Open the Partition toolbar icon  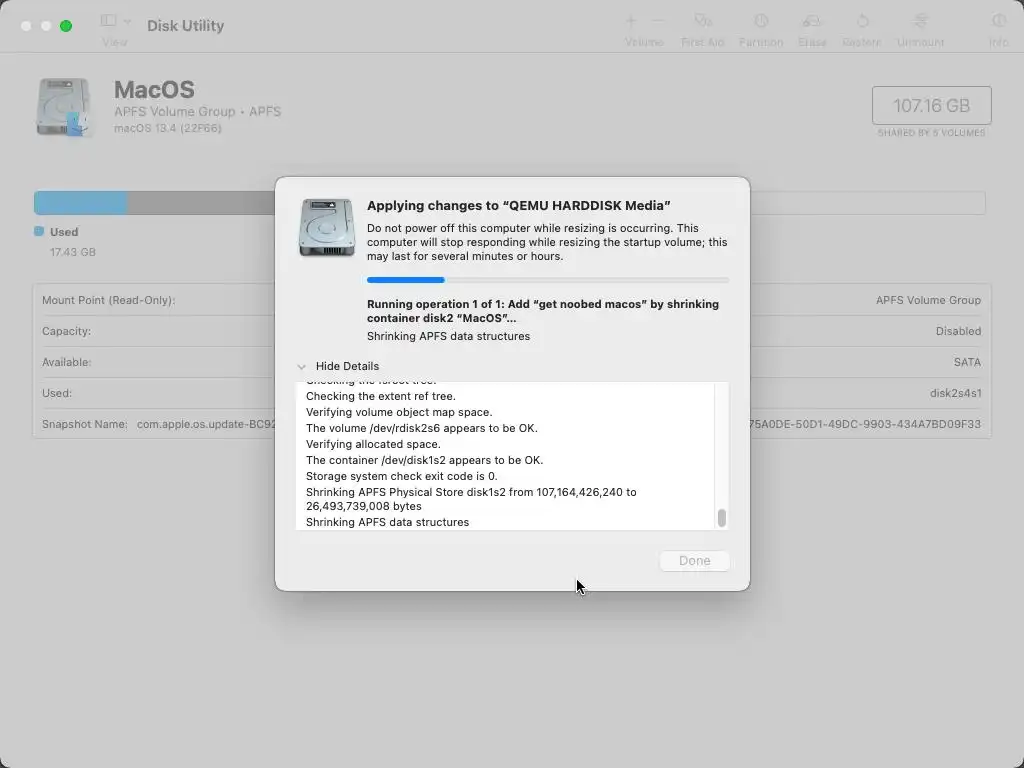pyautogui.click(x=761, y=21)
